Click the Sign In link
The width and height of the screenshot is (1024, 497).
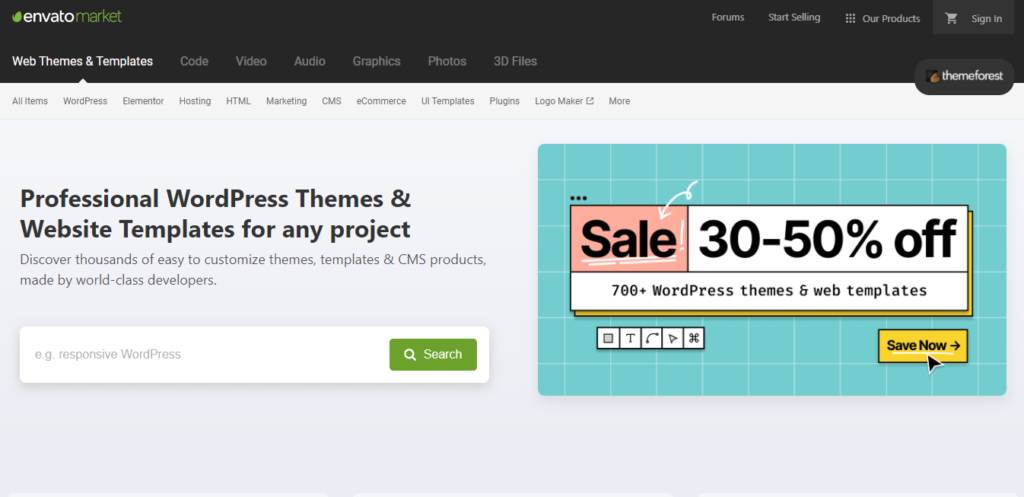pos(986,18)
